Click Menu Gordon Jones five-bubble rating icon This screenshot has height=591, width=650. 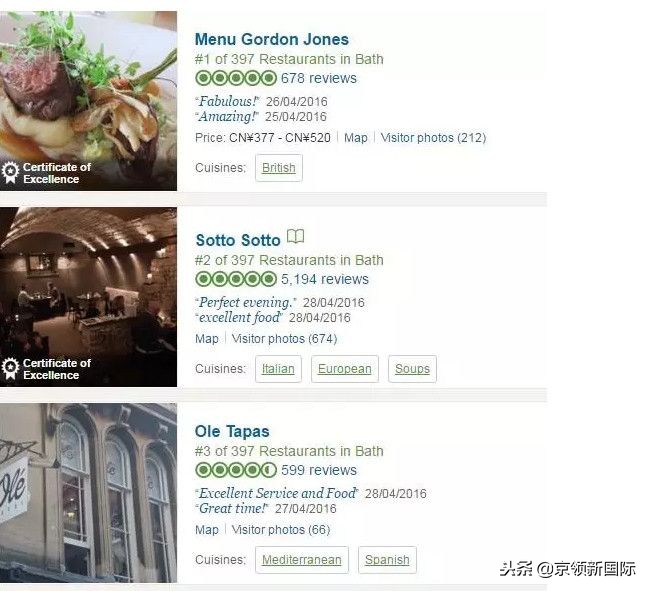coord(236,78)
